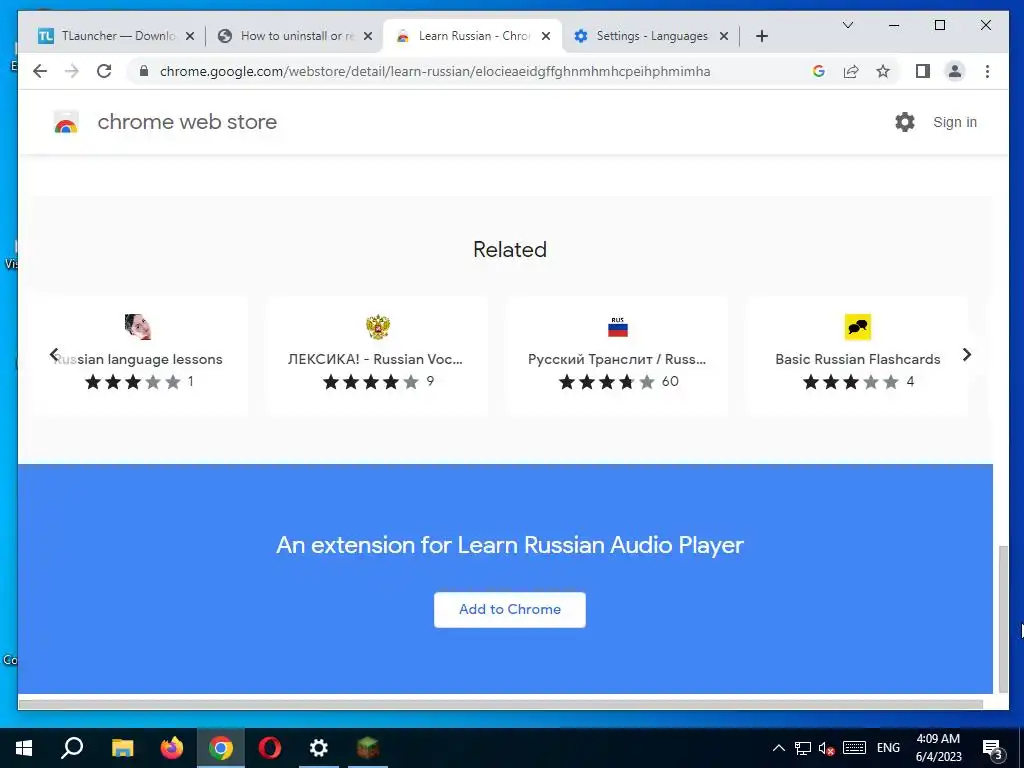Viewport: 1024px width, 768px height.
Task: Click the Chrome Web Store rainbow logo
Action: coord(66,122)
